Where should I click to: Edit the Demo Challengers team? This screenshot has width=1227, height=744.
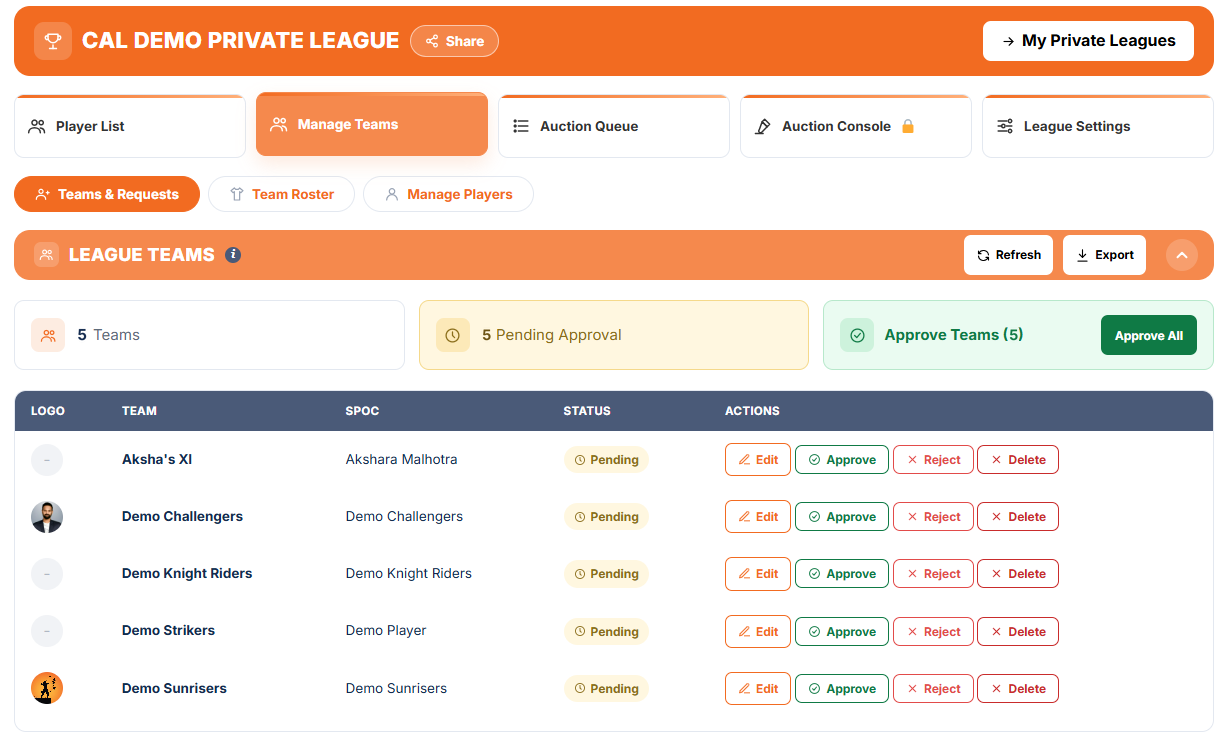pyautogui.click(x=758, y=517)
